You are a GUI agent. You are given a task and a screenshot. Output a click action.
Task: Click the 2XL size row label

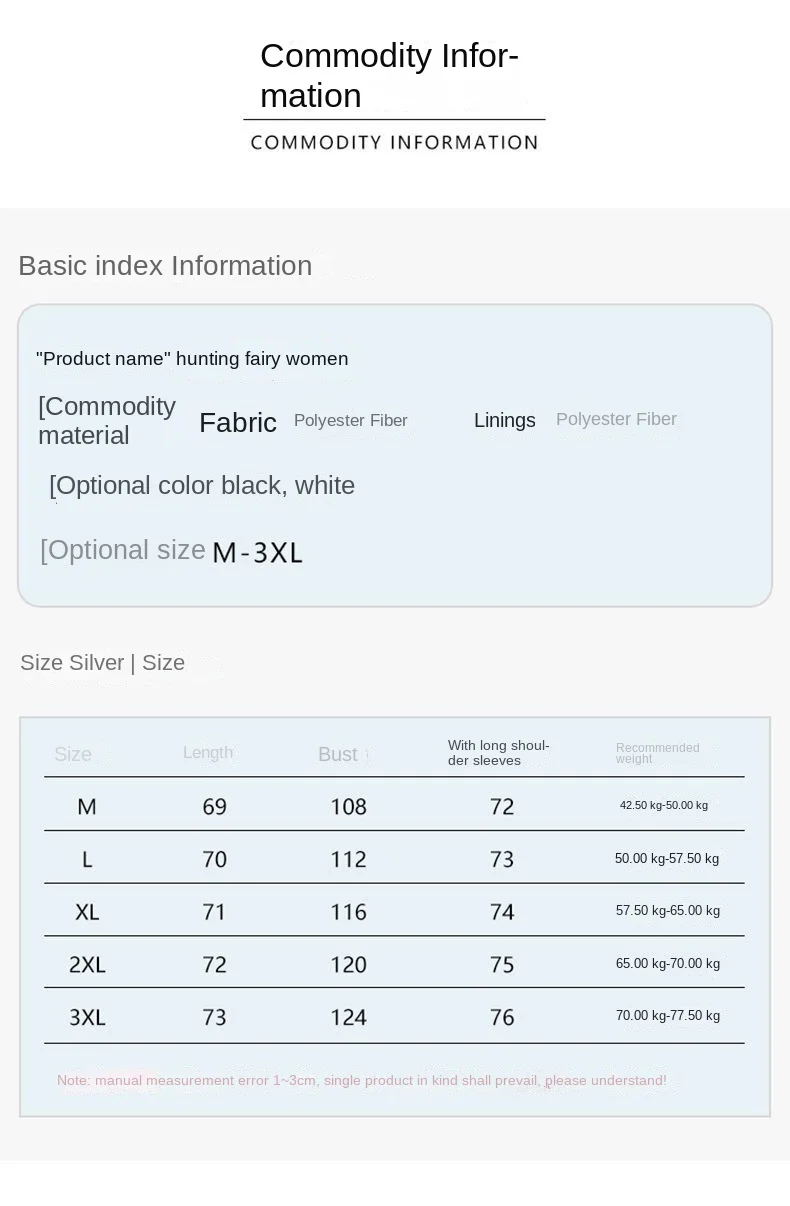[x=87, y=965]
